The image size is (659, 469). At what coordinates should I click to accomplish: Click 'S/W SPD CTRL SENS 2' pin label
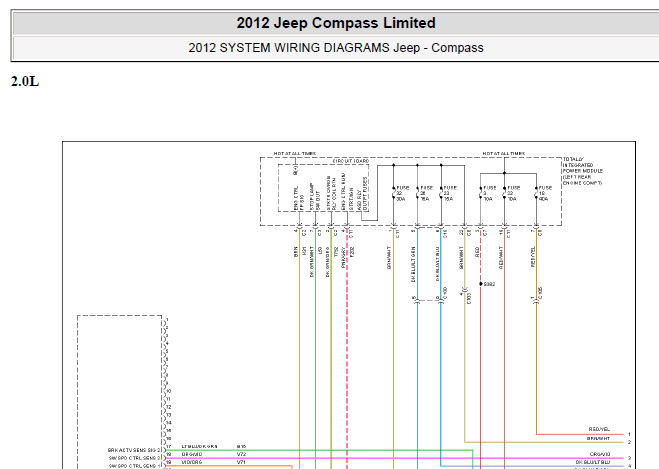pyautogui.click(x=135, y=458)
